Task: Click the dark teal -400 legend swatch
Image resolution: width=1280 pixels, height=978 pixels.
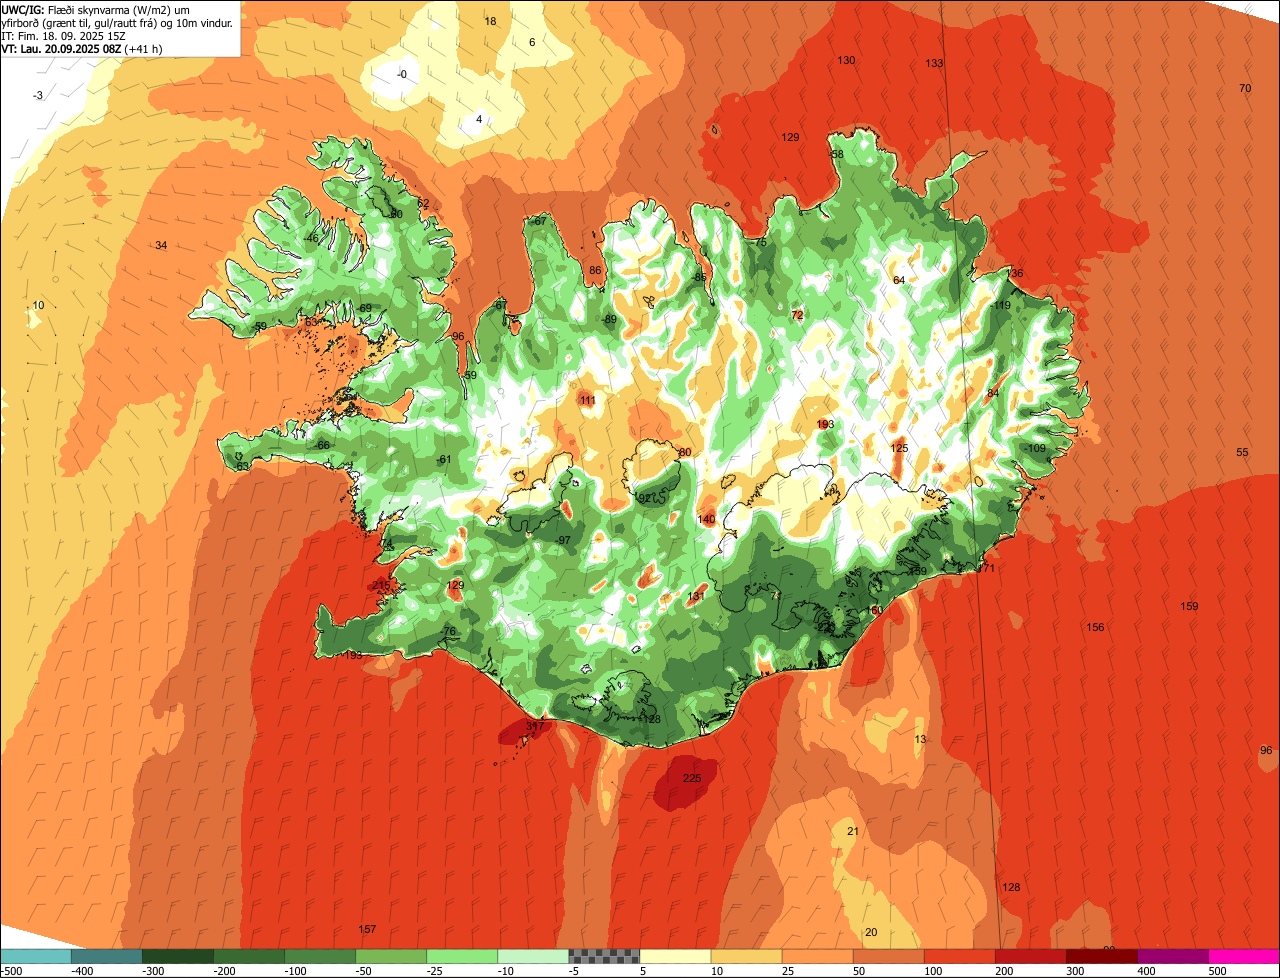Action: click(106, 956)
